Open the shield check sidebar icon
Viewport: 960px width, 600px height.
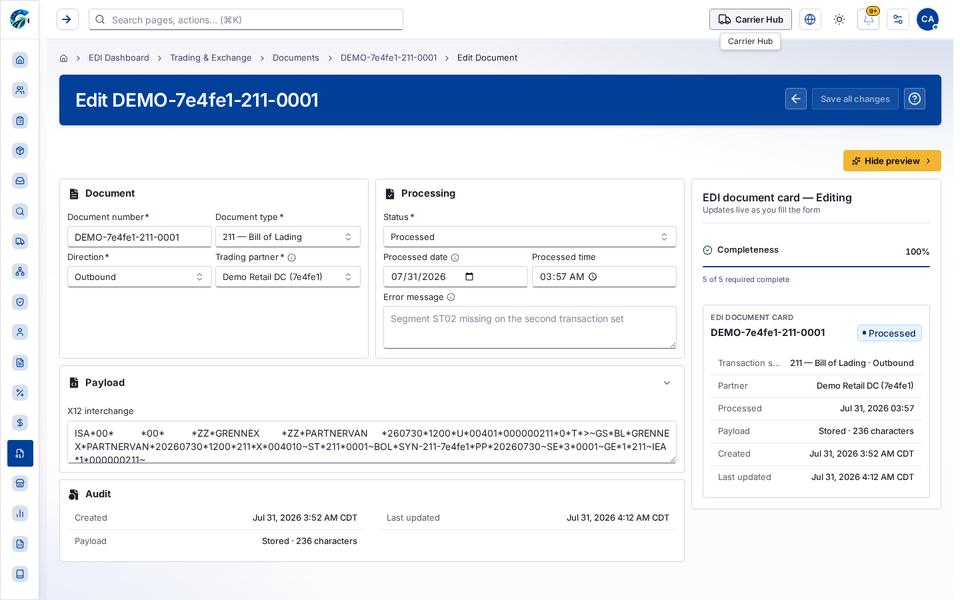coord(20,302)
